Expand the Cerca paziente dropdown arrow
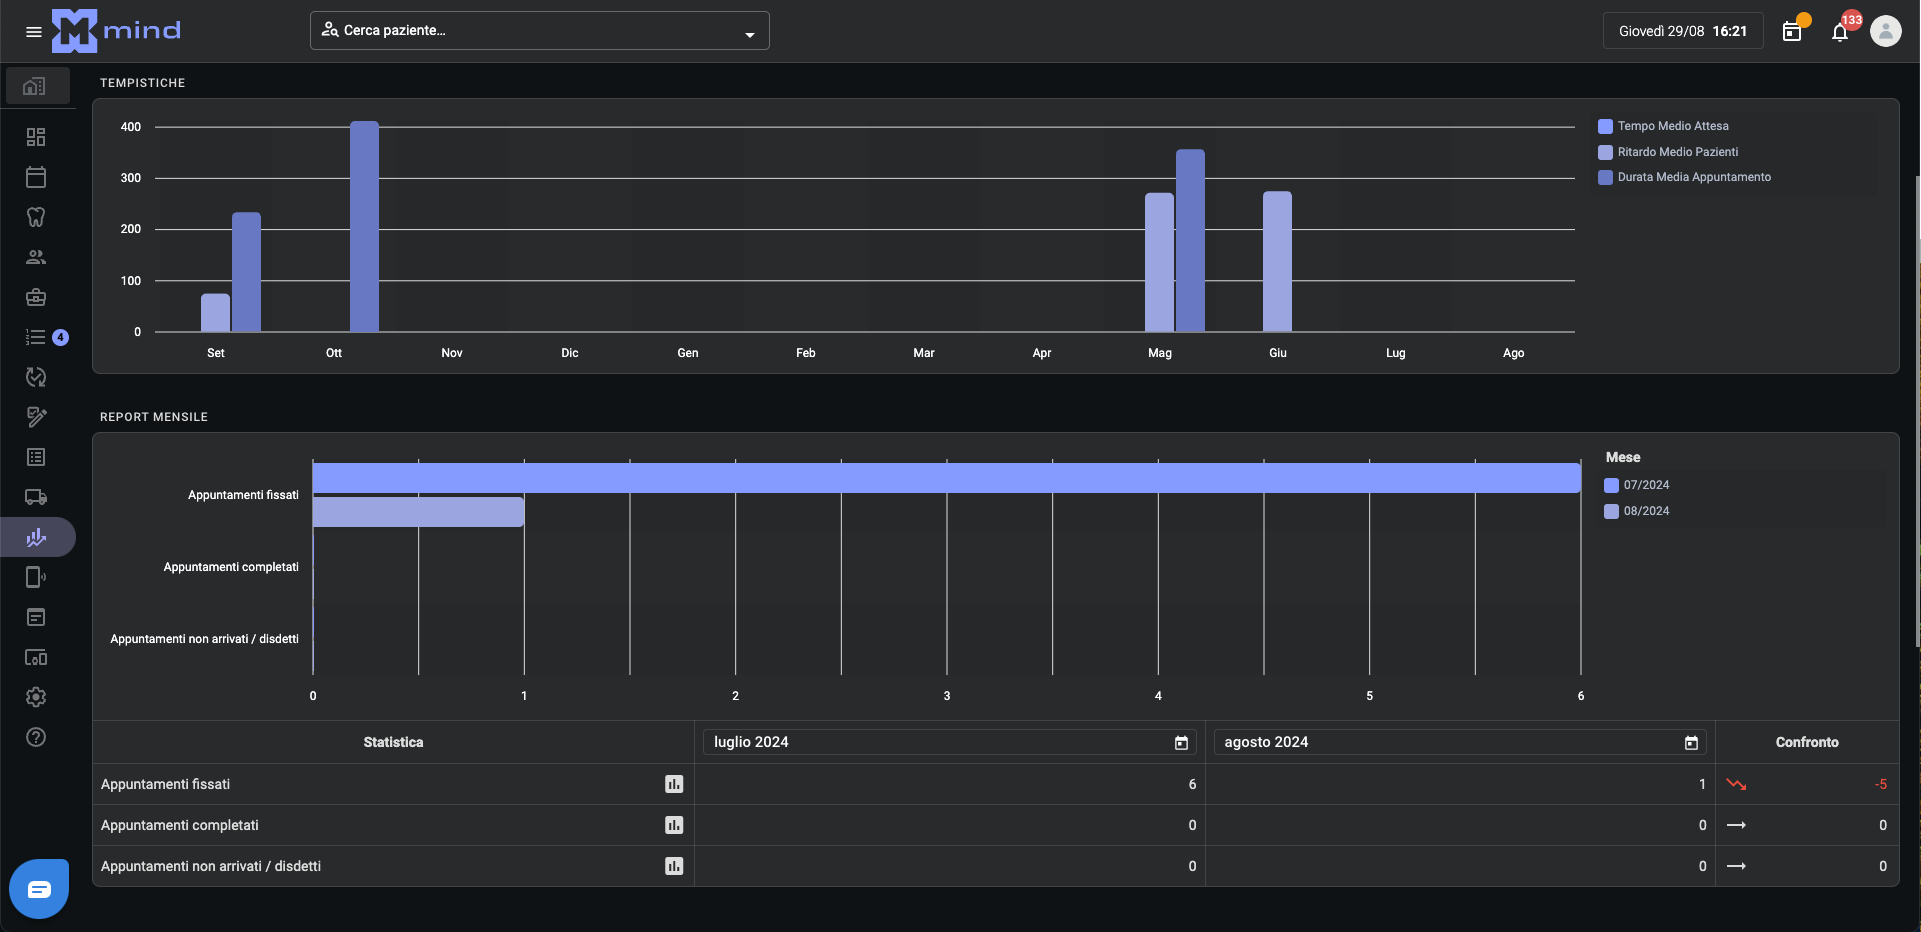The width and height of the screenshot is (1921, 932). [749, 34]
